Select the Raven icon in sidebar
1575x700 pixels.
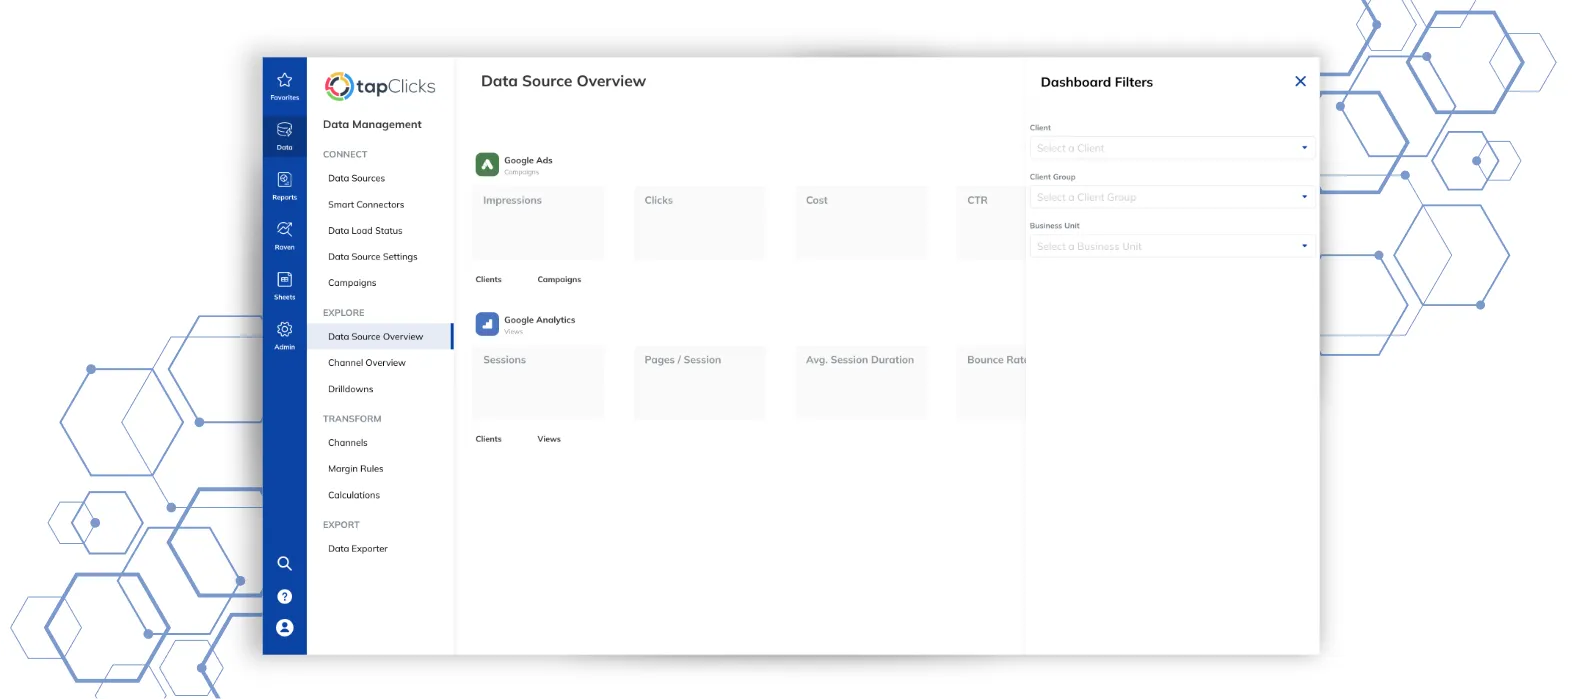pyautogui.click(x=284, y=234)
